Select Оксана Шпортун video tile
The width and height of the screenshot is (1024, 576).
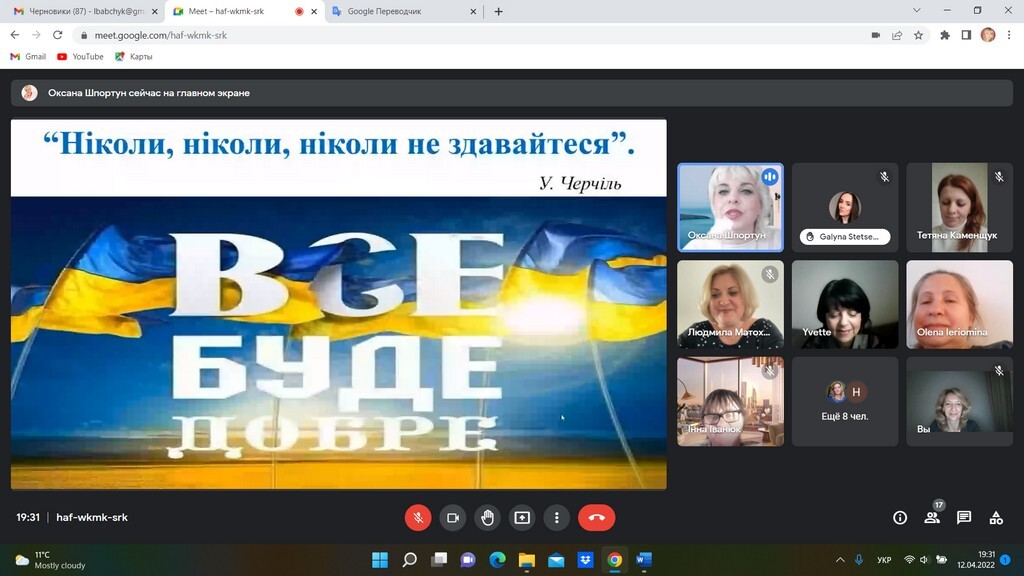point(730,208)
